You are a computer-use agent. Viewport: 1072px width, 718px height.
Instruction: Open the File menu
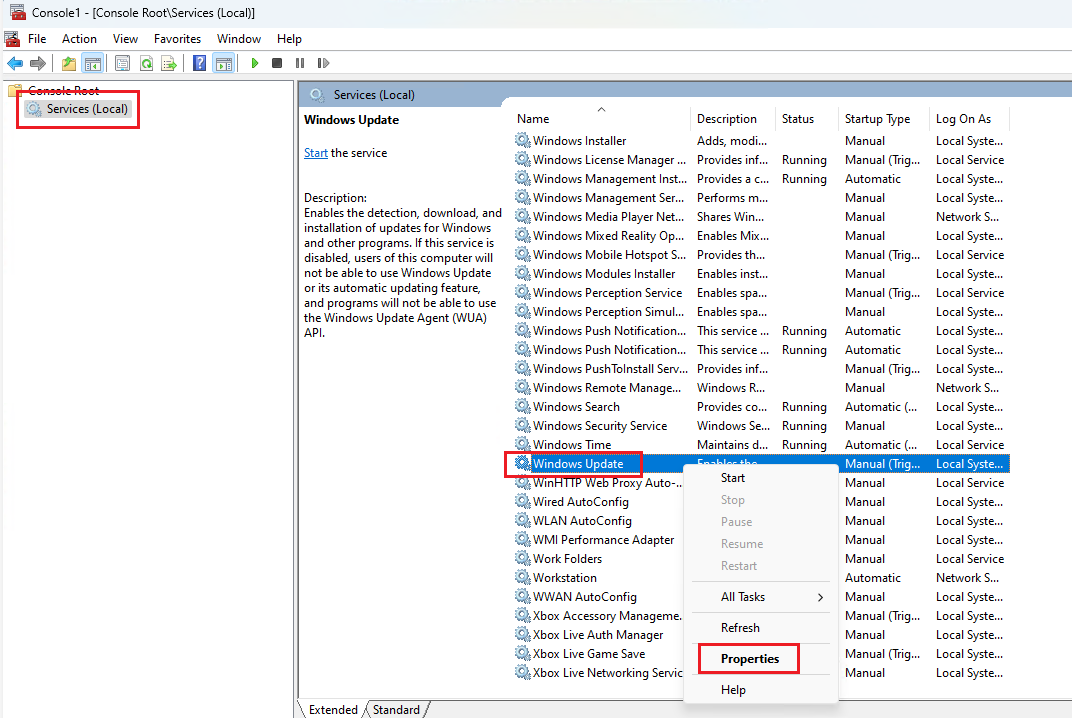37,39
